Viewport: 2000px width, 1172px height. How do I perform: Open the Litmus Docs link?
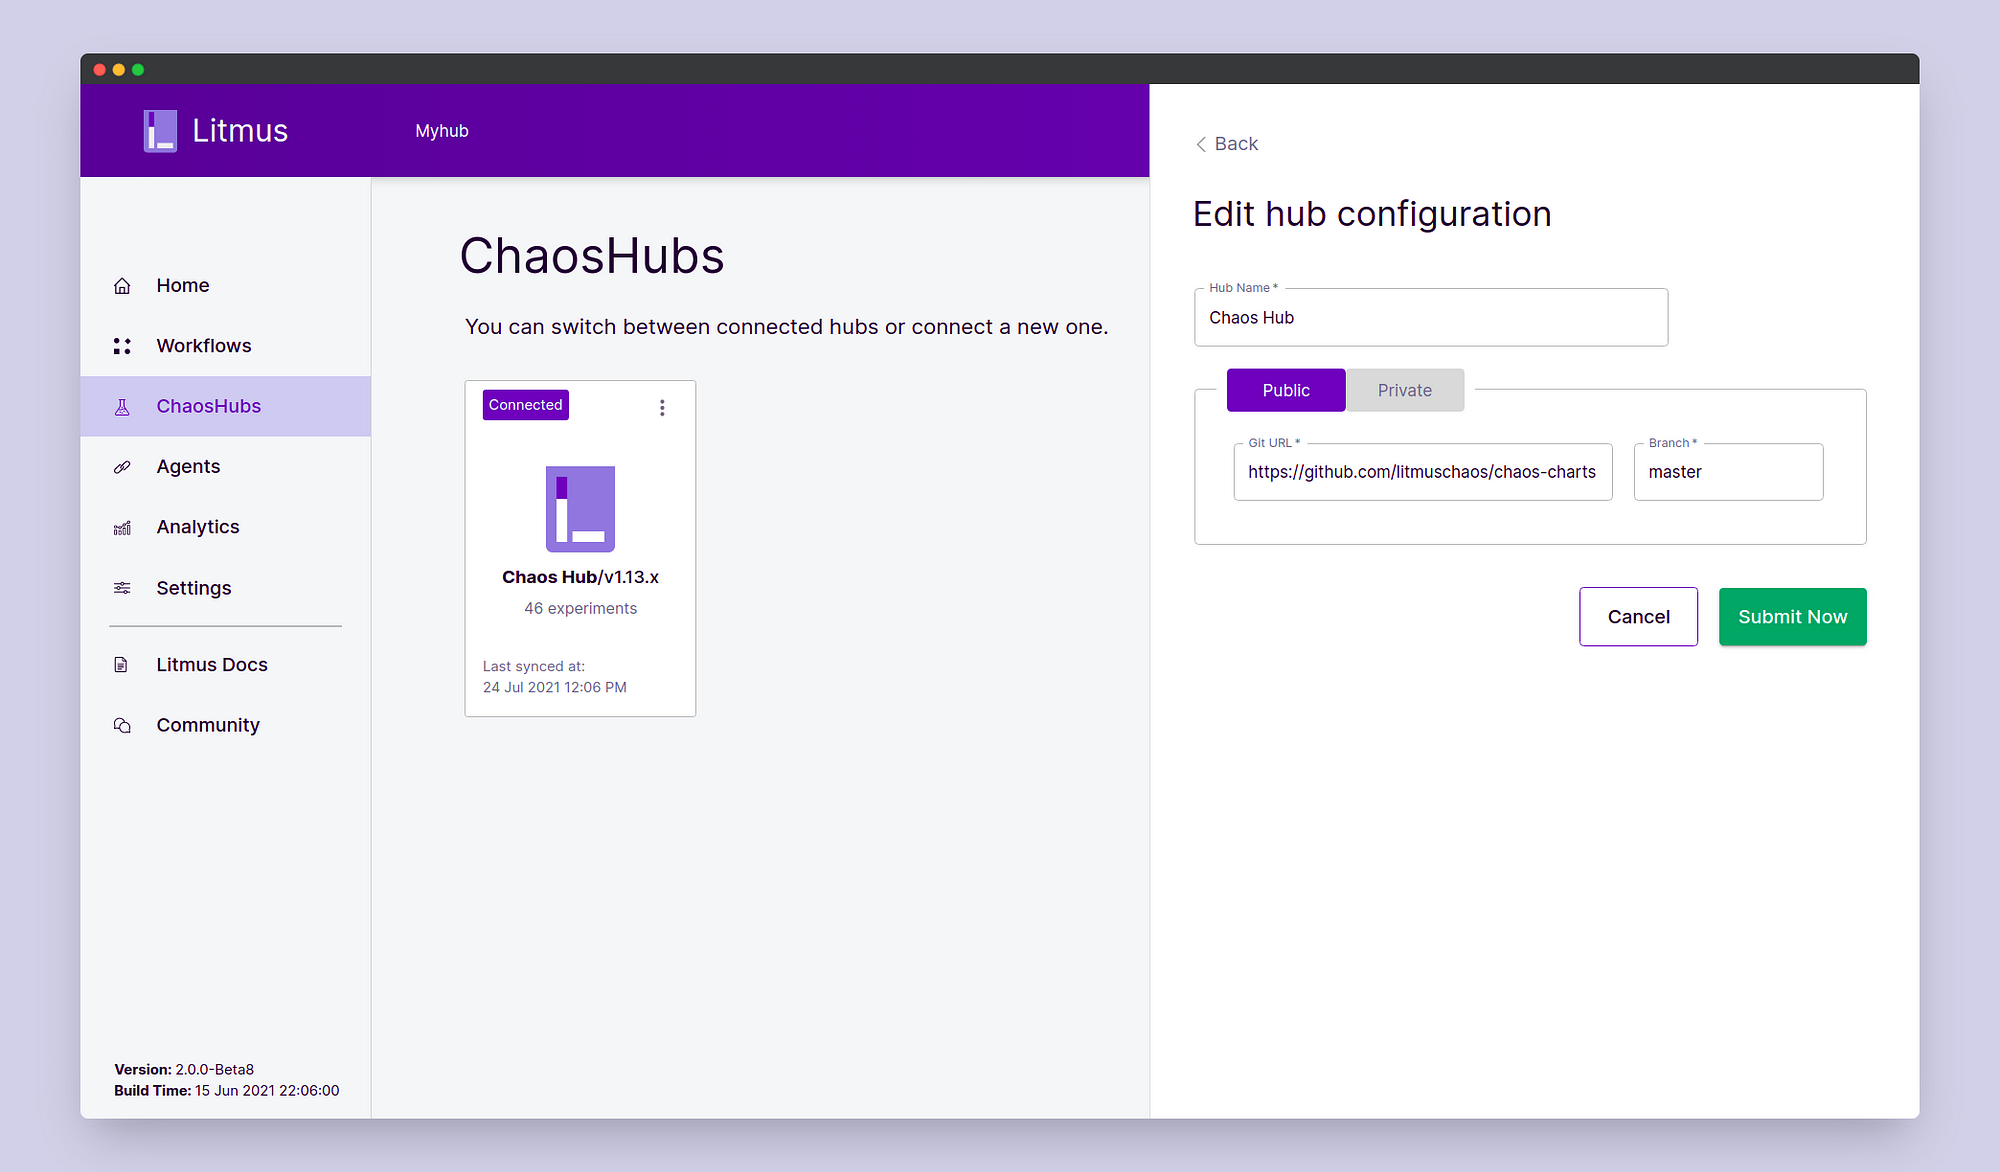click(x=225, y=665)
